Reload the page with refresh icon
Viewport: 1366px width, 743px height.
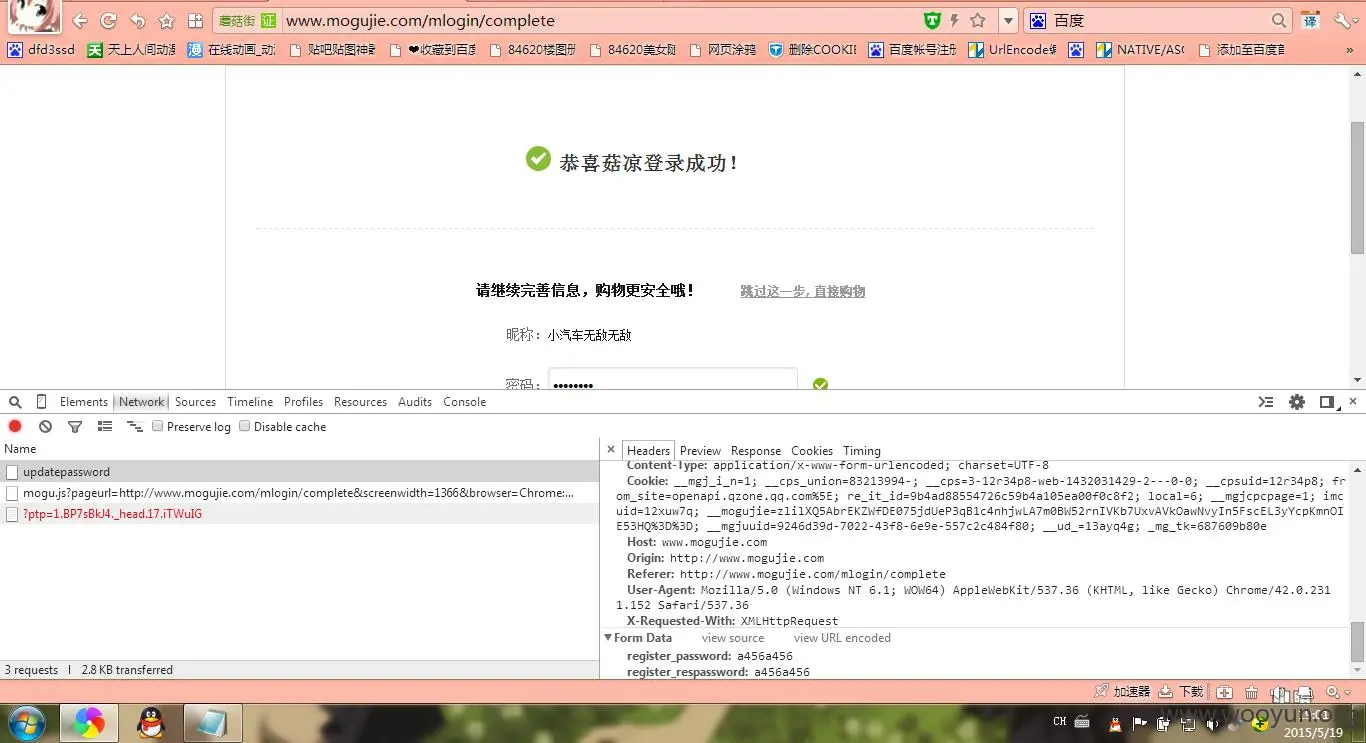109,20
